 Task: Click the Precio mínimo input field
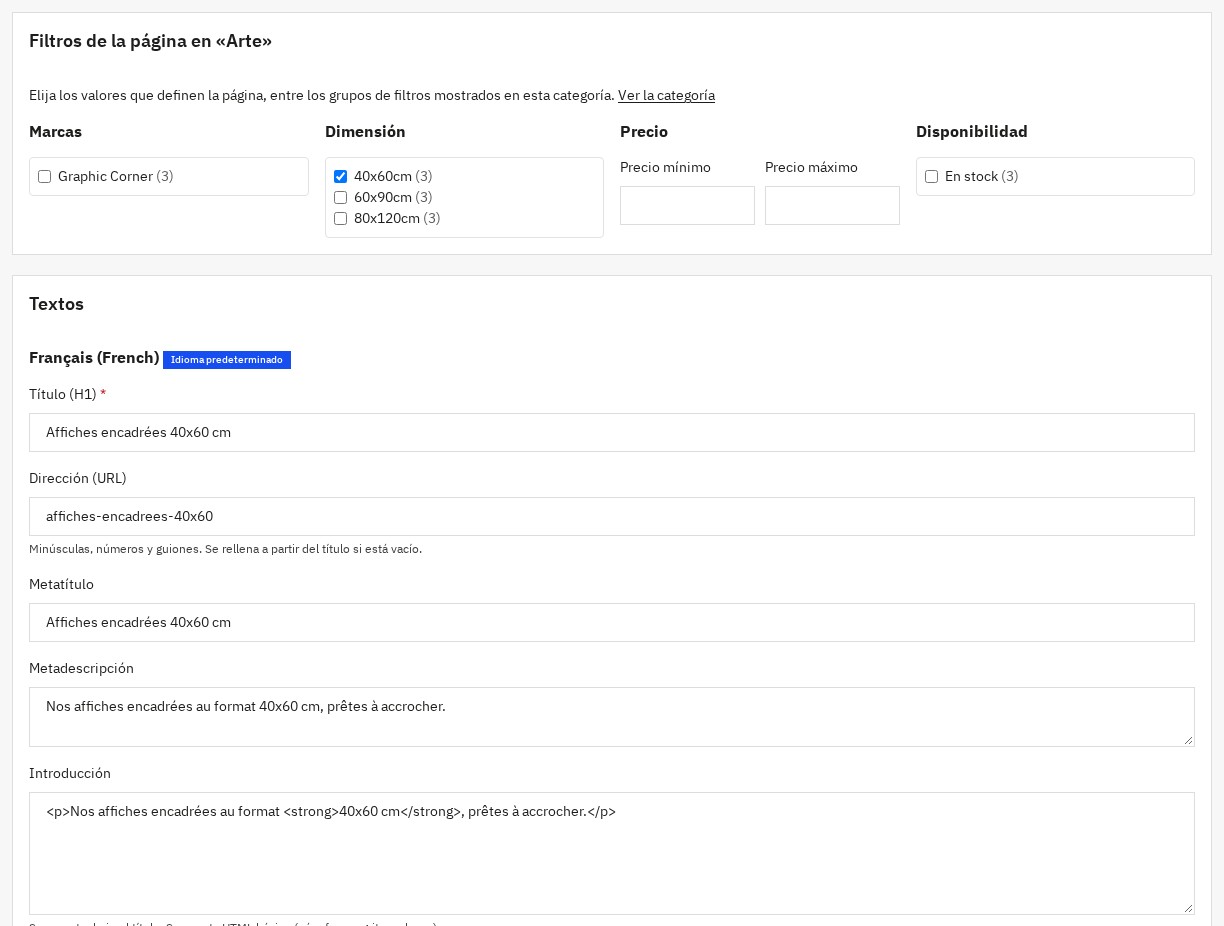tap(687, 205)
